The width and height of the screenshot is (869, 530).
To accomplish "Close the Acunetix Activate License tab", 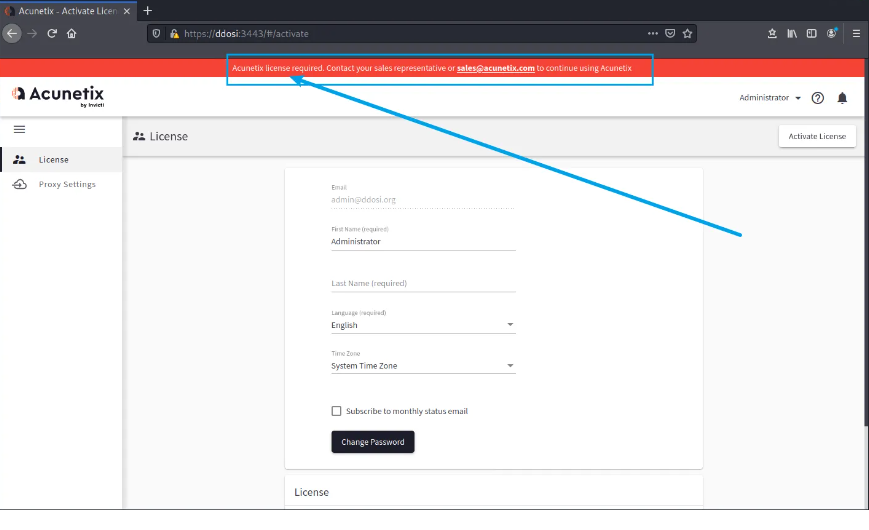I will (126, 11).
